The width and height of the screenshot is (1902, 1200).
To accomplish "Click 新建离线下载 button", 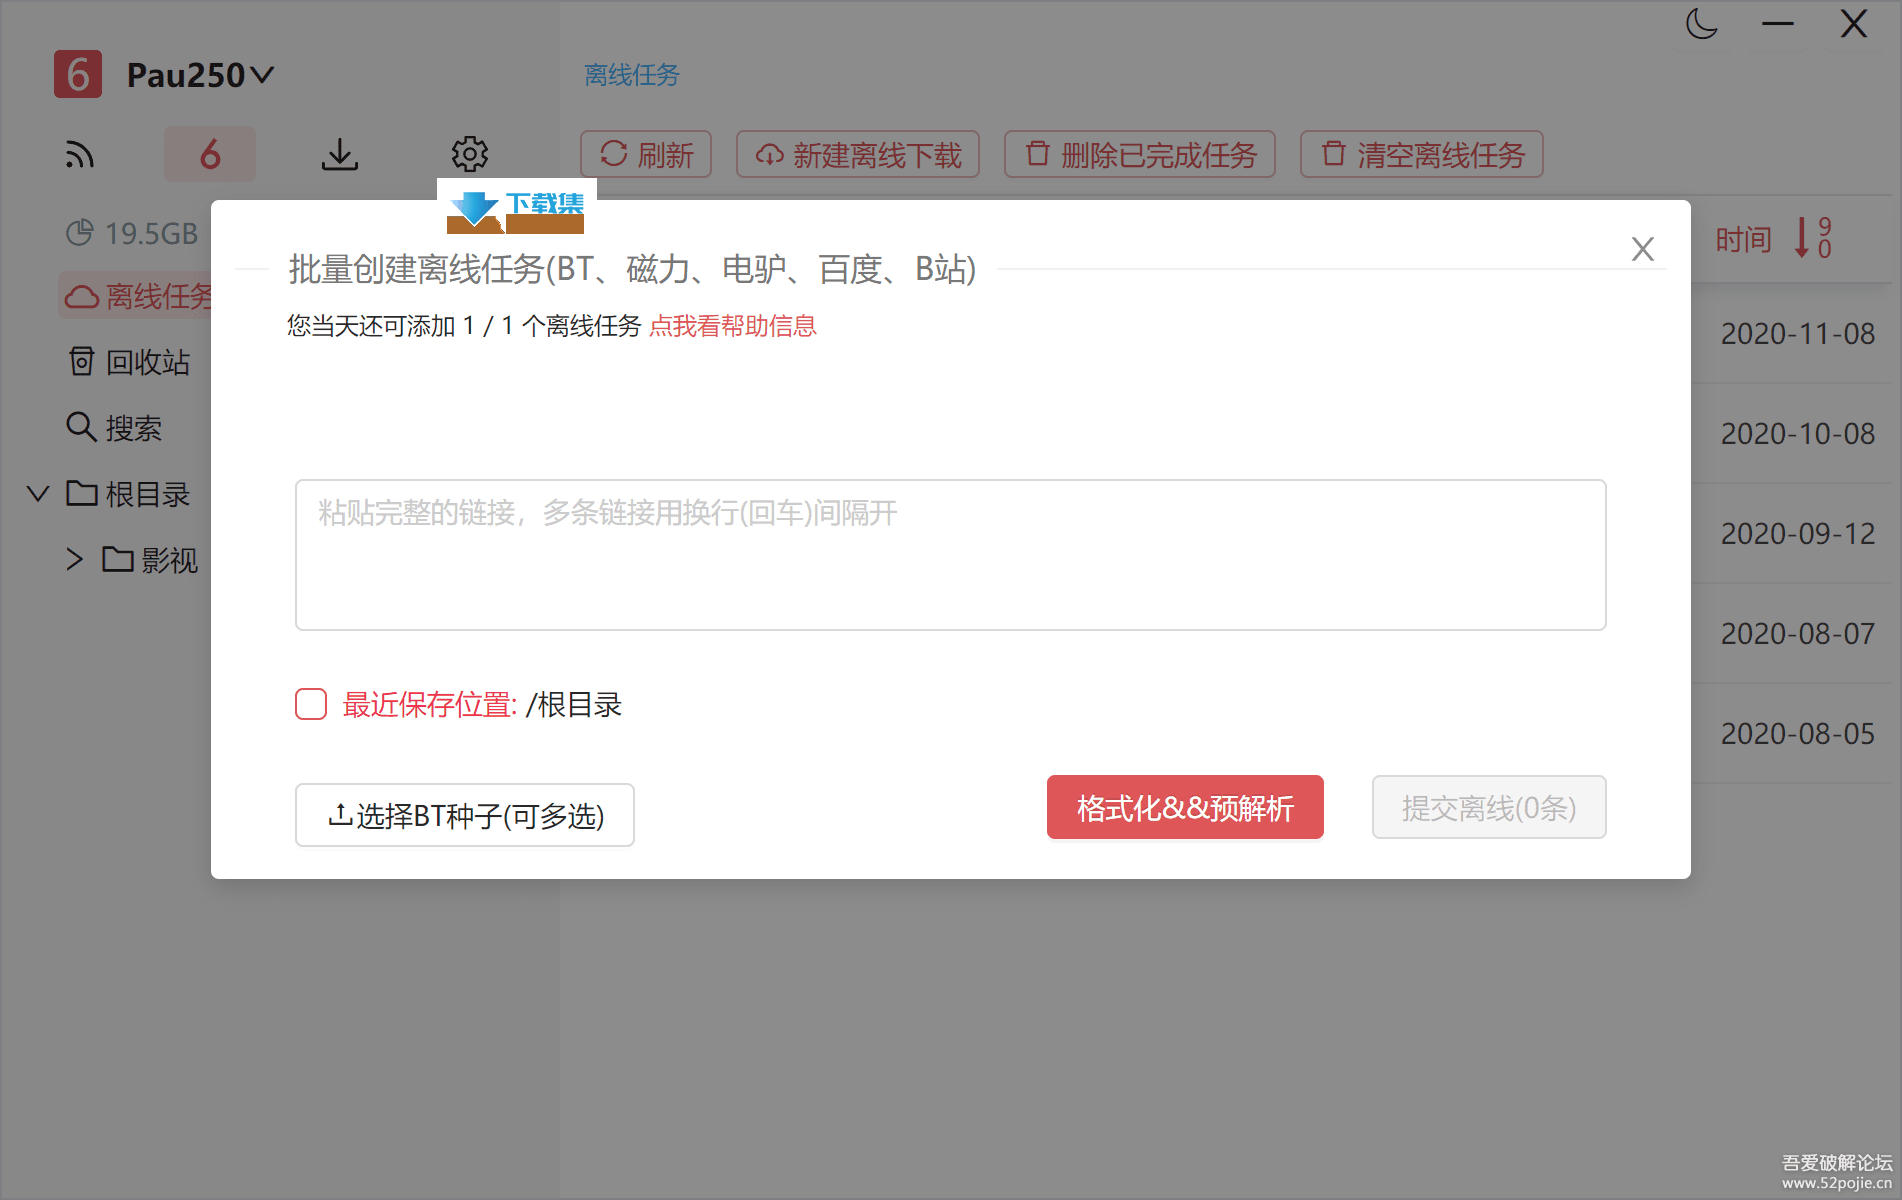I will (858, 155).
